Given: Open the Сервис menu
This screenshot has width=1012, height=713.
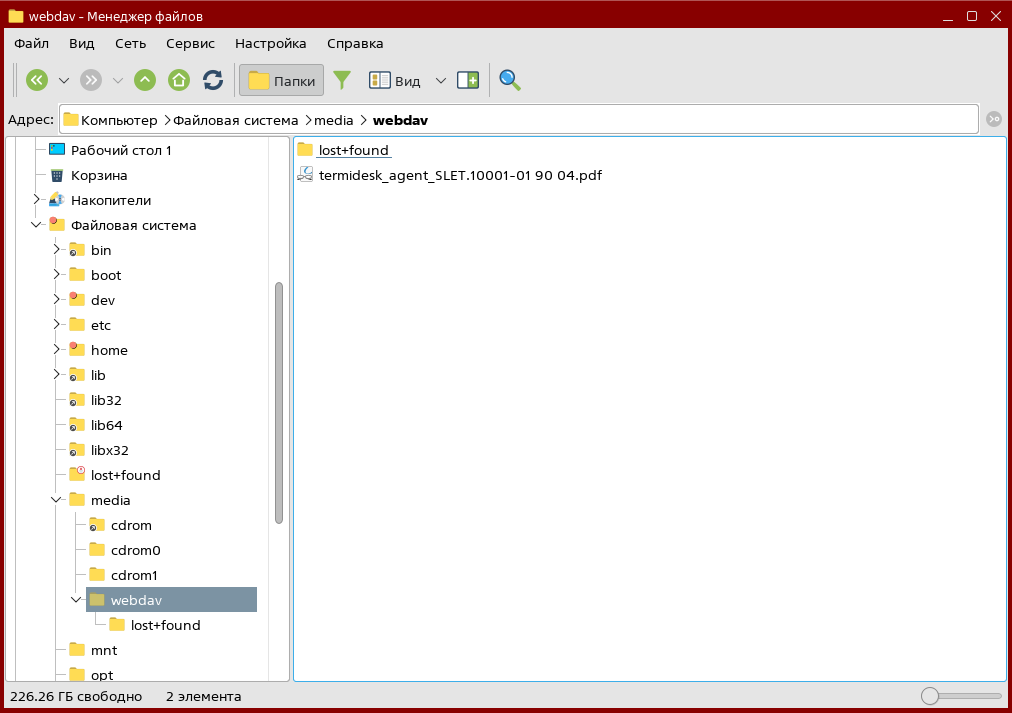Looking at the screenshot, I should pos(190,43).
